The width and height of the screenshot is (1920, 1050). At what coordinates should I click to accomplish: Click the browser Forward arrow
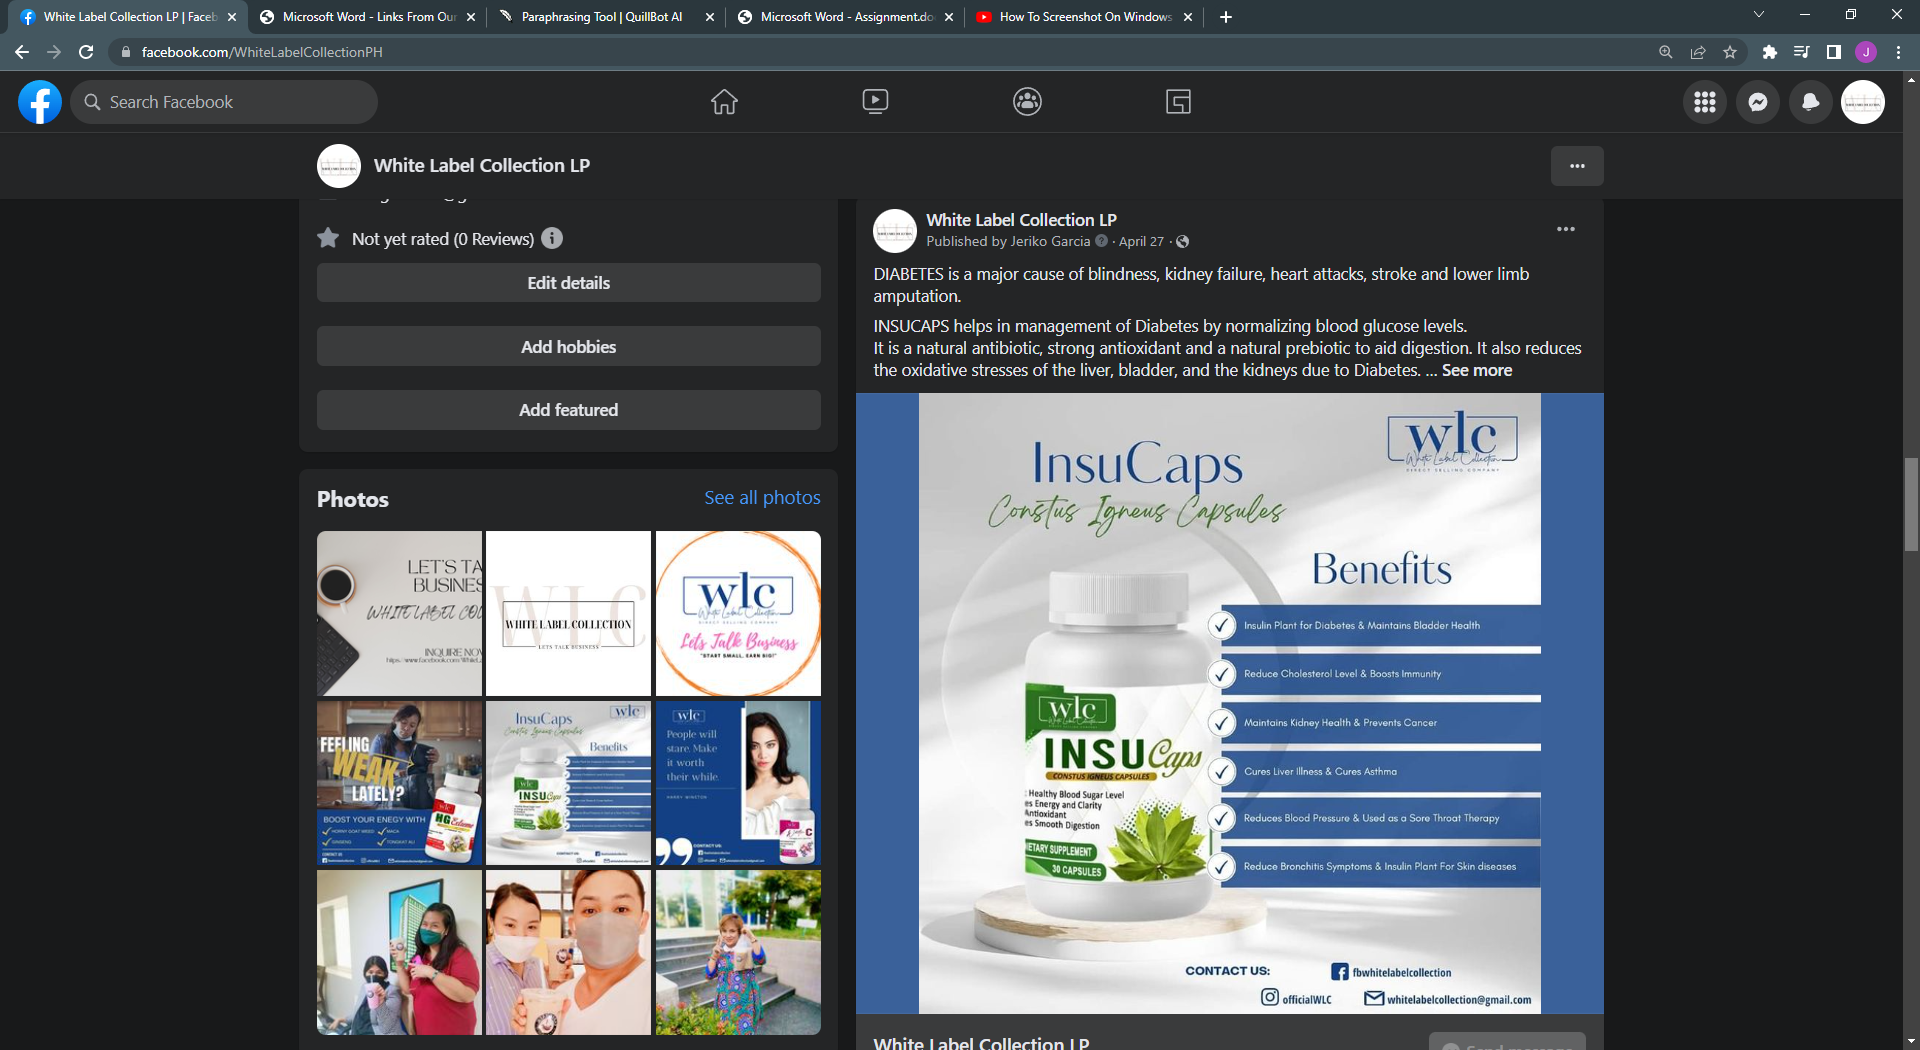[54, 52]
